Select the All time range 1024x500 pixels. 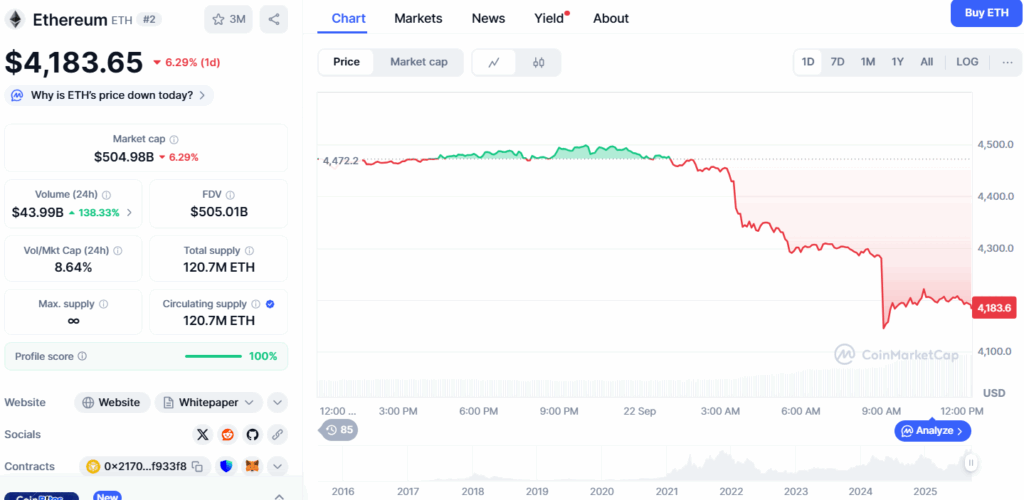click(x=927, y=62)
